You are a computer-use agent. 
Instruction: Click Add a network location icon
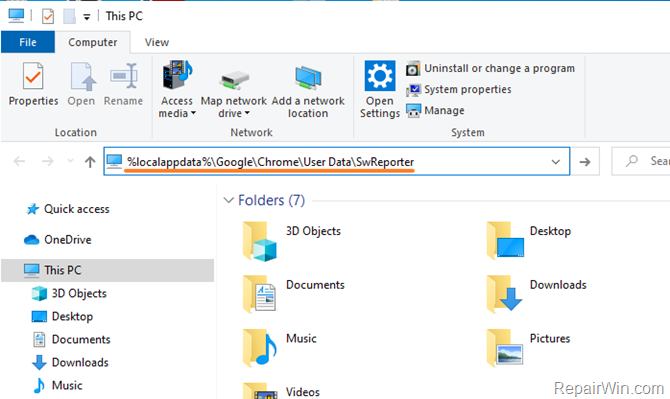308,78
